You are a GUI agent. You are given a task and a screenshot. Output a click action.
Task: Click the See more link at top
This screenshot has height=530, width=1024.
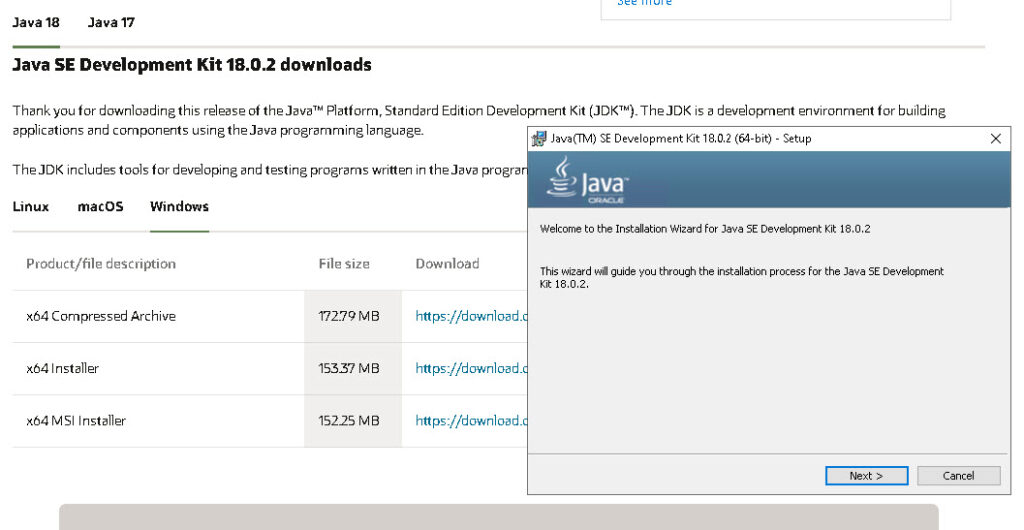click(644, 3)
